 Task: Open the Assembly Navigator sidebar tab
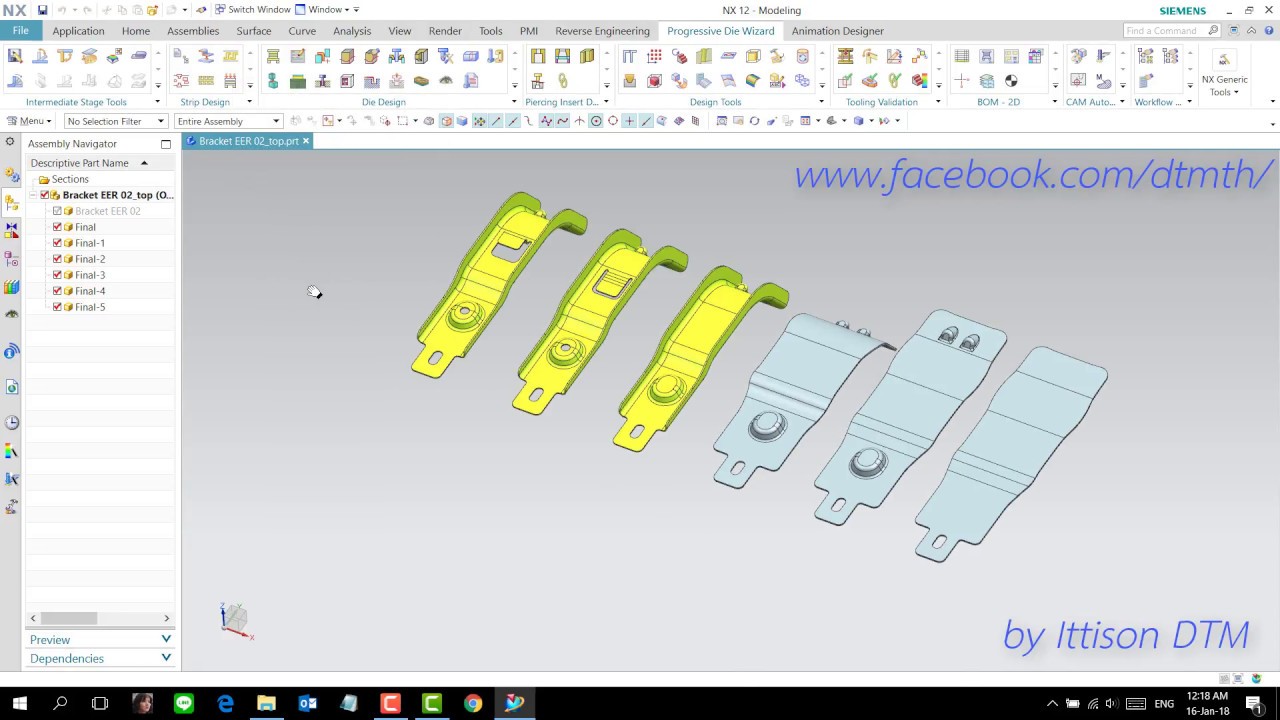[x=11, y=203]
